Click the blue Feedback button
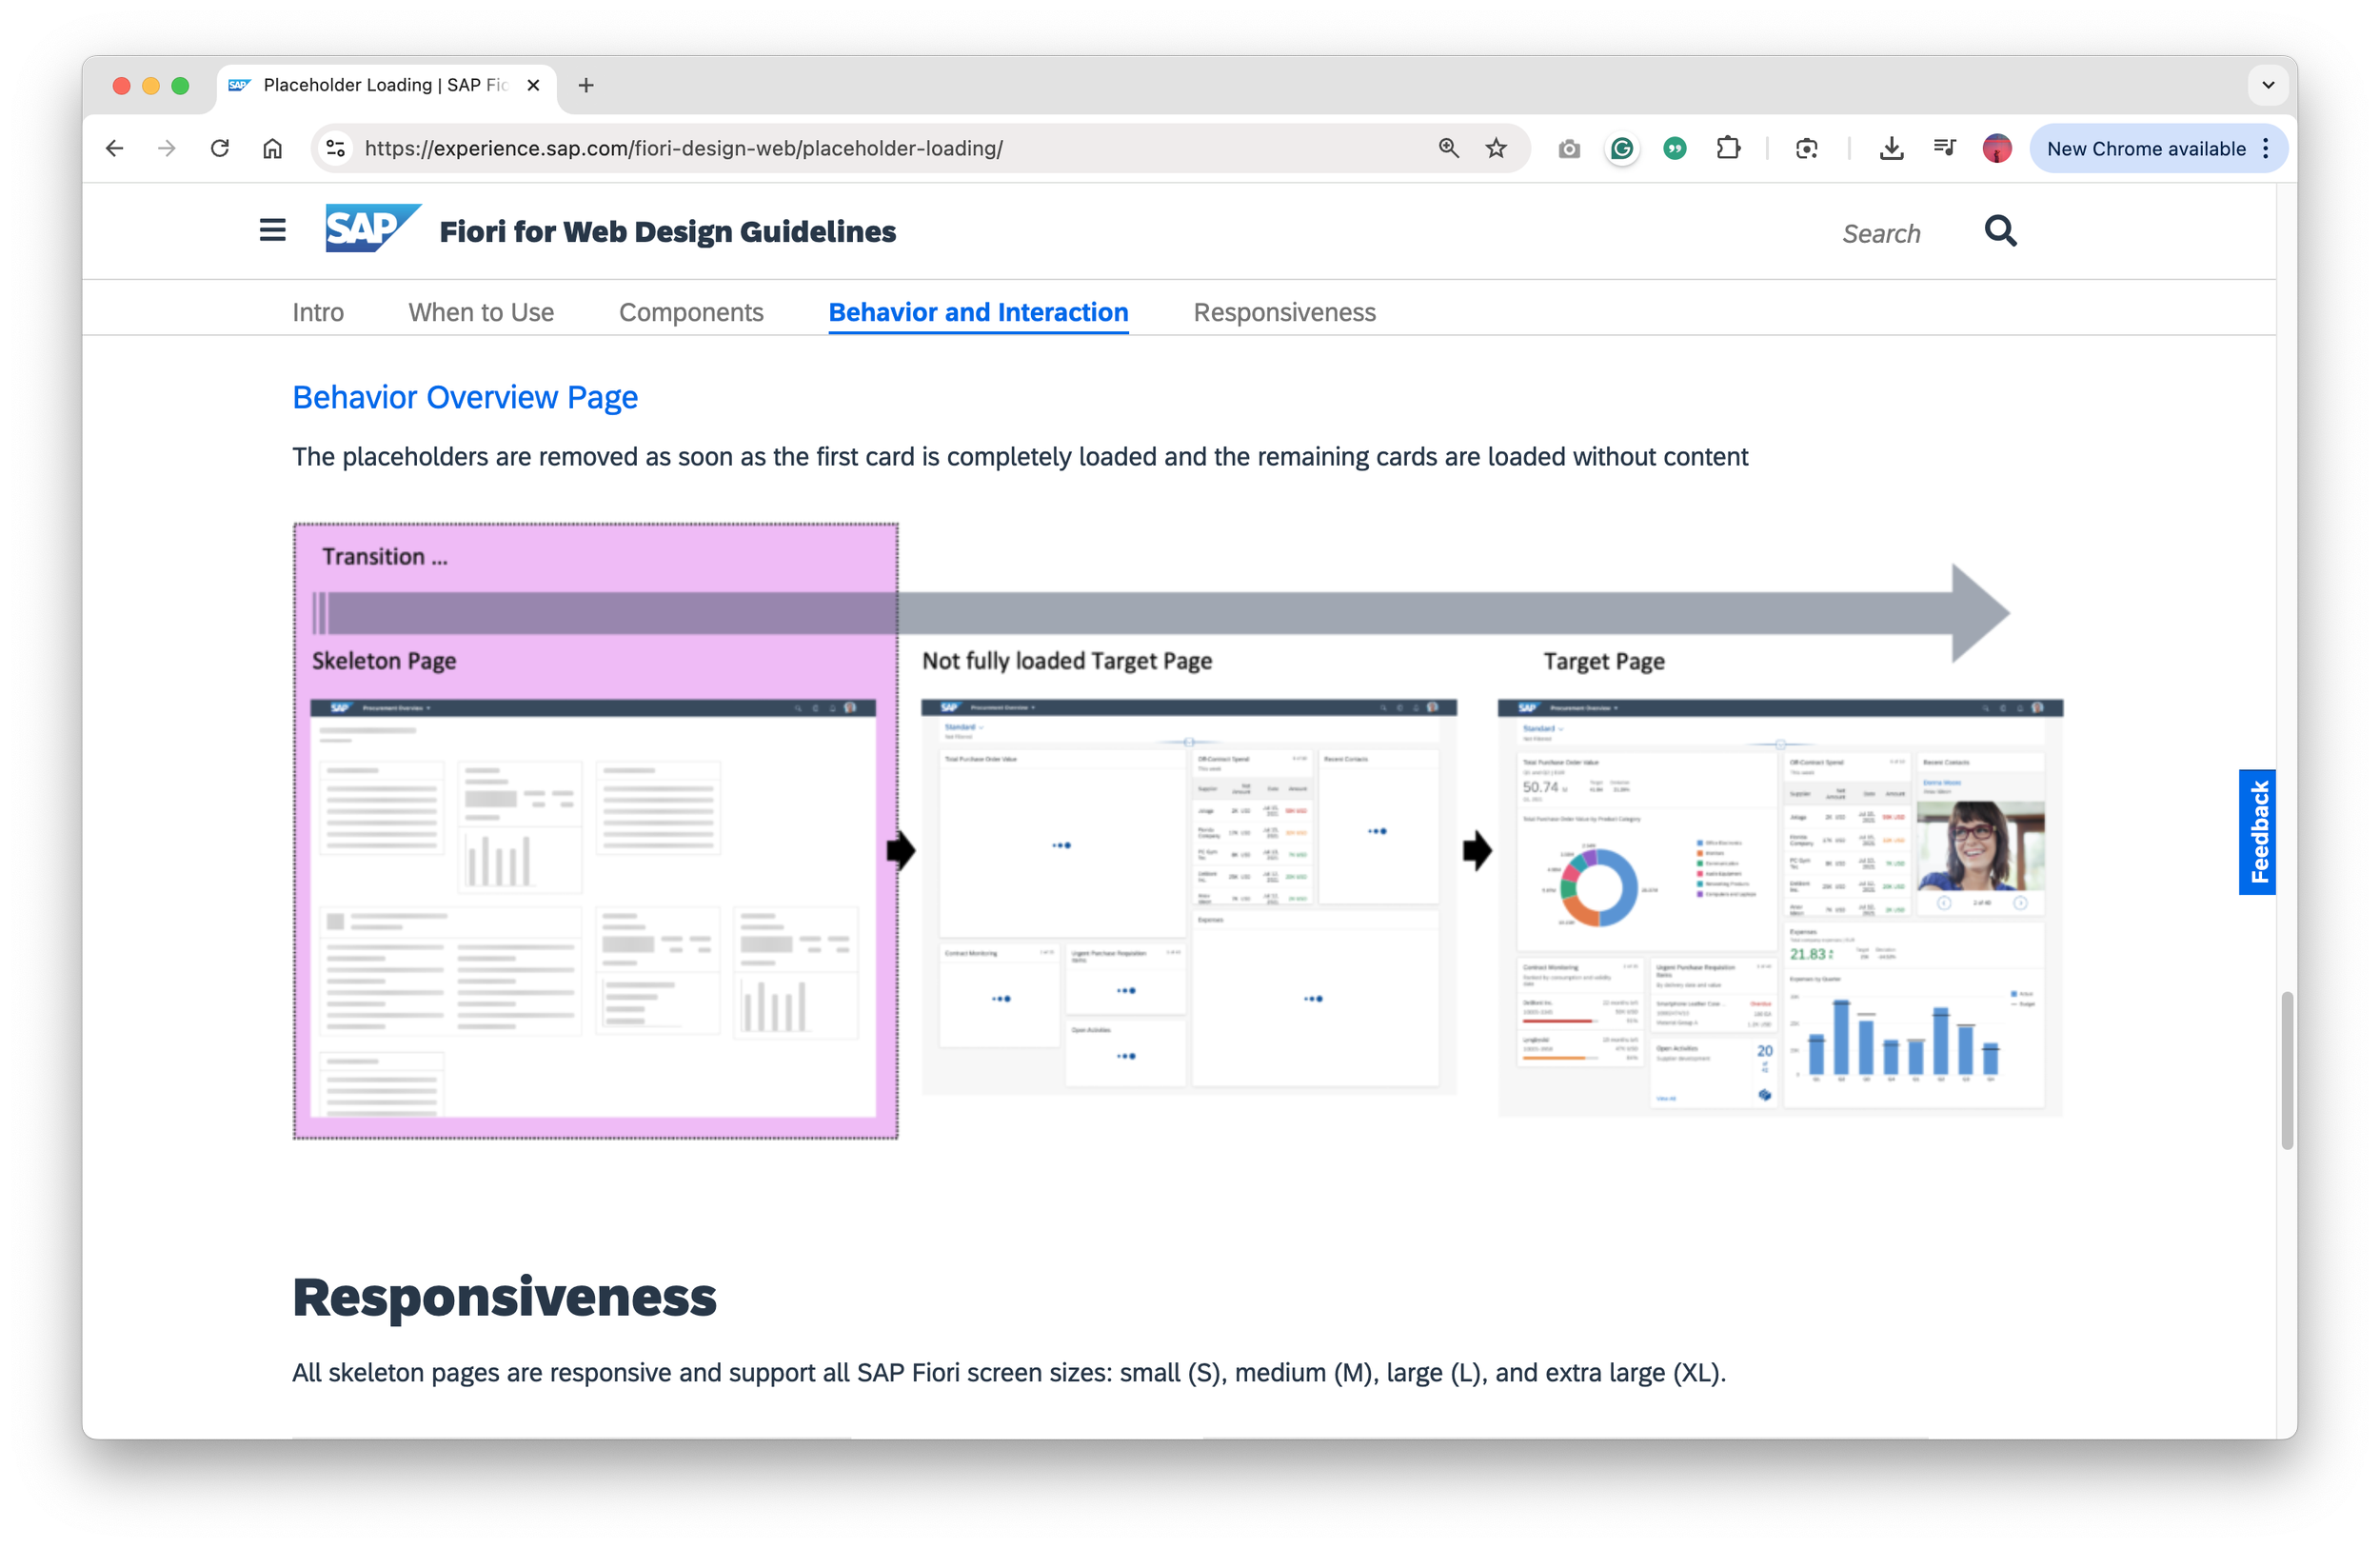The height and width of the screenshot is (1548, 2380). coord(2257,831)
